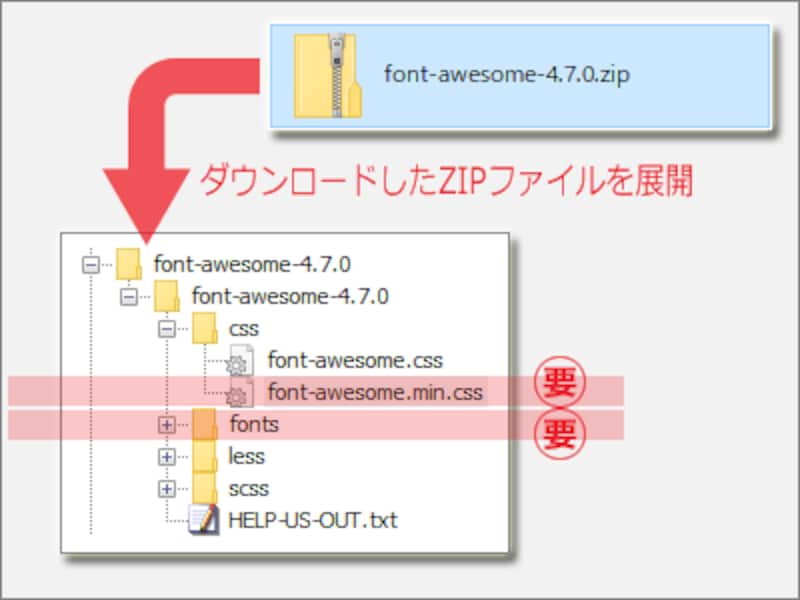This screenshot has width=800, height=600.
Task: Click the top-level font-awesome-4.7.0 folder icon
Action: click(x=129, y=264)
